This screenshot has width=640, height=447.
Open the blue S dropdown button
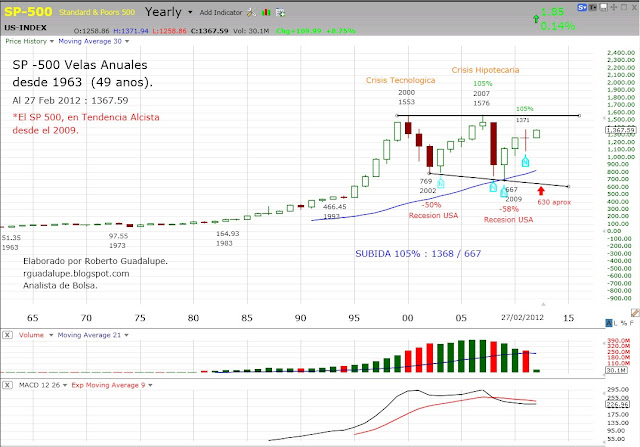[582, 7]
